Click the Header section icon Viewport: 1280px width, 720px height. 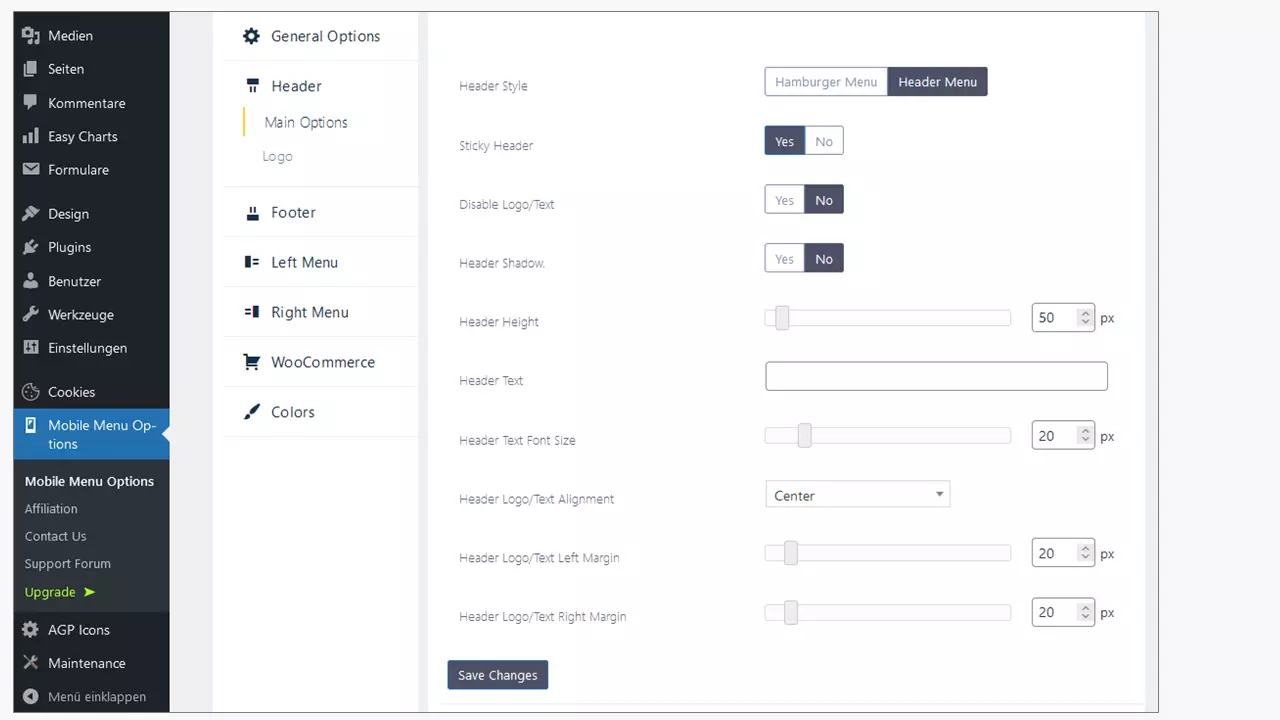pyautogui.click(x=252, y=86)
